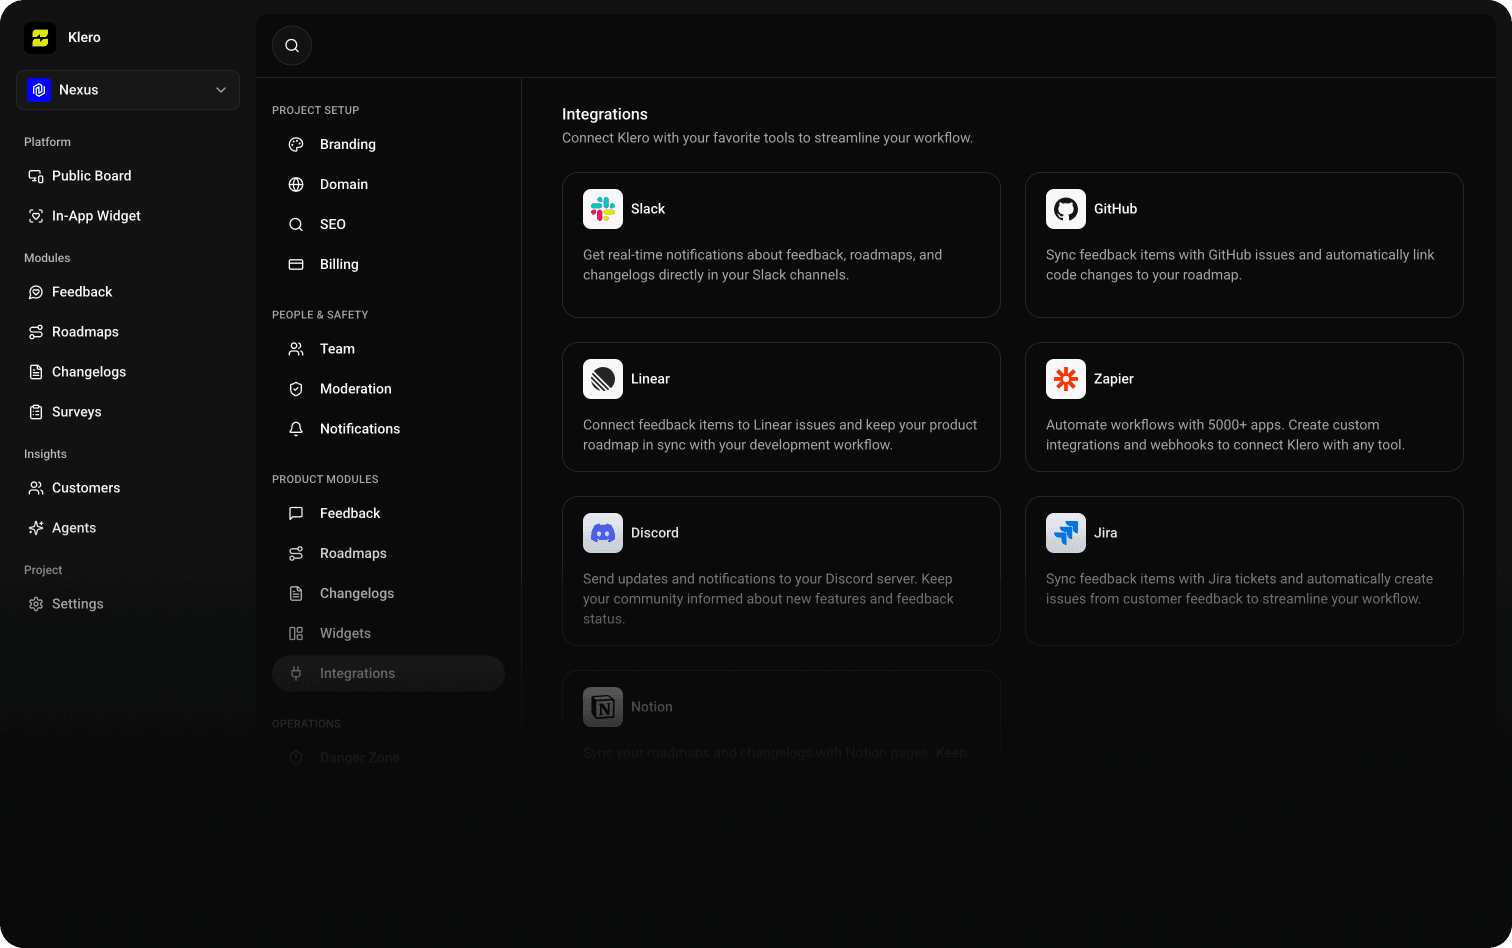Click the Billing card icon
Viewport: 1512px width, 948px height.
click(x=296, y=264)
